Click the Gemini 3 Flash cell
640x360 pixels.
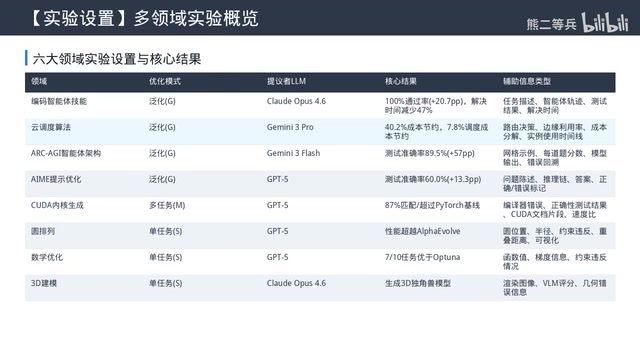tap(293, 153)
